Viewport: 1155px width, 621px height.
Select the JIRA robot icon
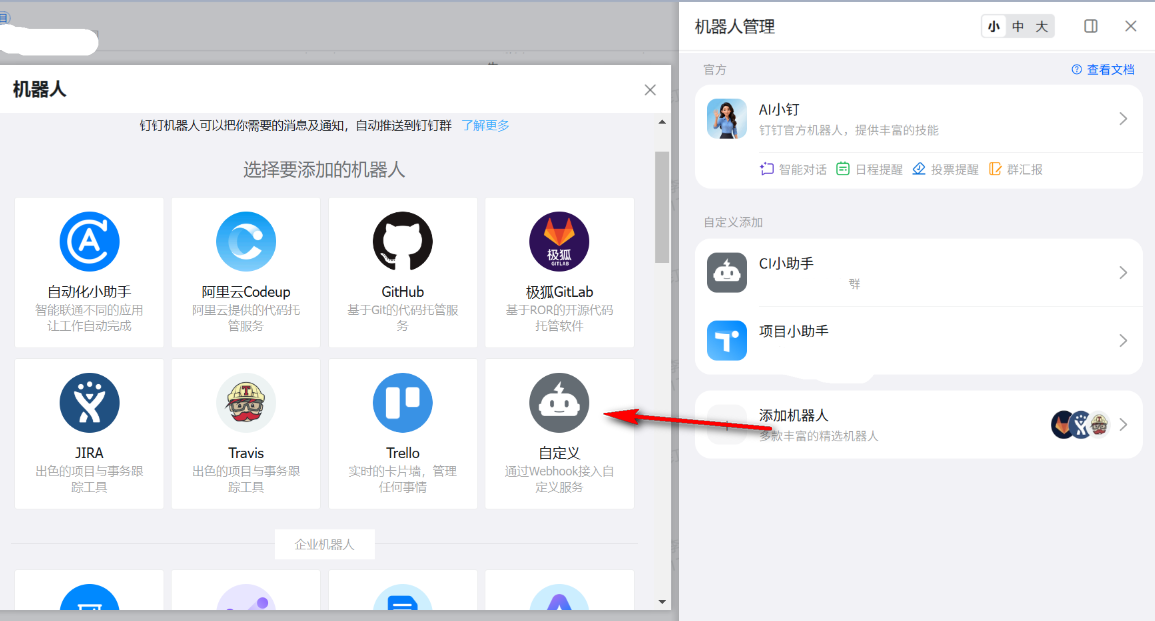[89, 403]
